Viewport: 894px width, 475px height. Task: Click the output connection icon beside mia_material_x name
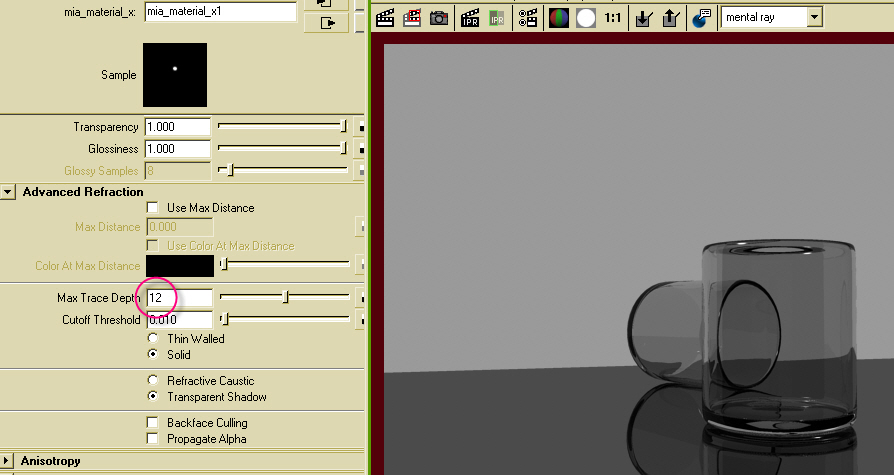coord(326,23)
